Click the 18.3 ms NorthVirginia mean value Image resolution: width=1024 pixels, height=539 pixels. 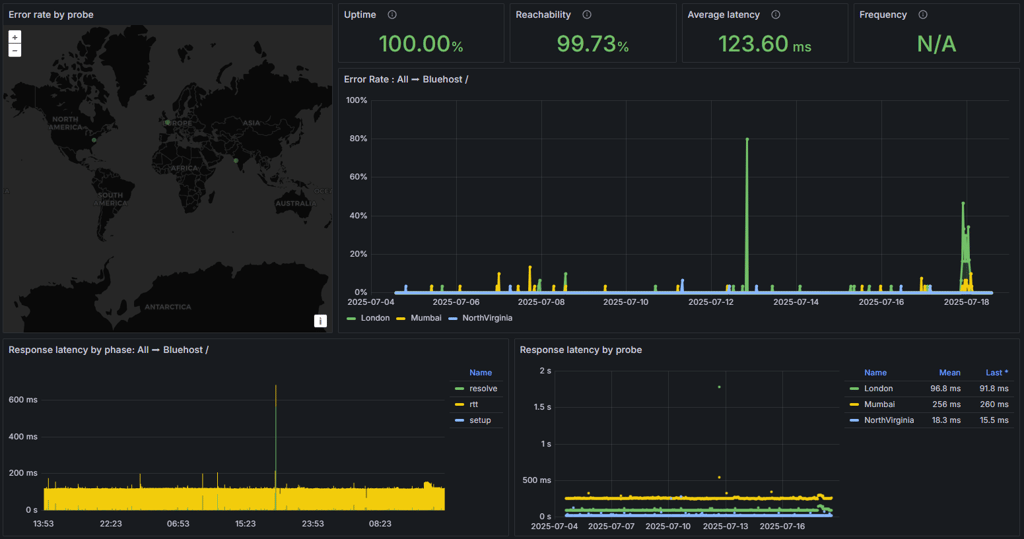click(x=945, y=420)
